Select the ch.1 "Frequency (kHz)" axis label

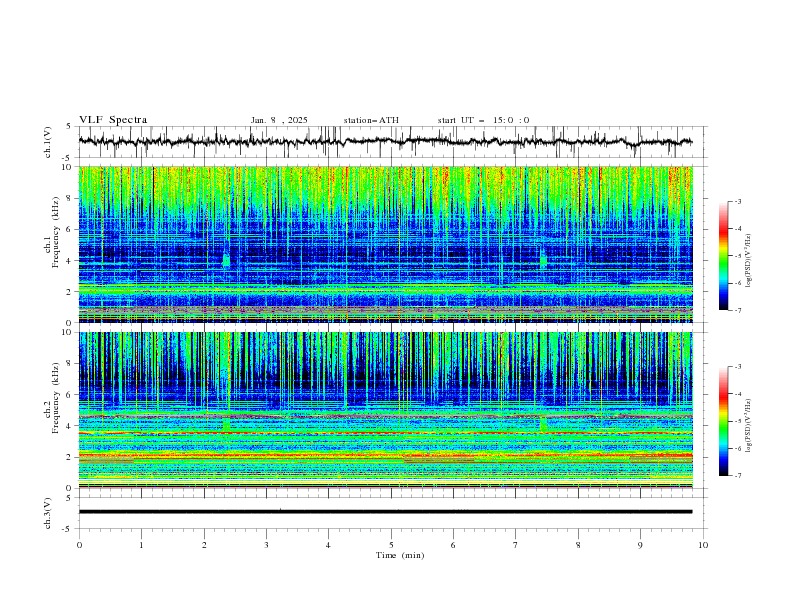click(x=56, y=233)
